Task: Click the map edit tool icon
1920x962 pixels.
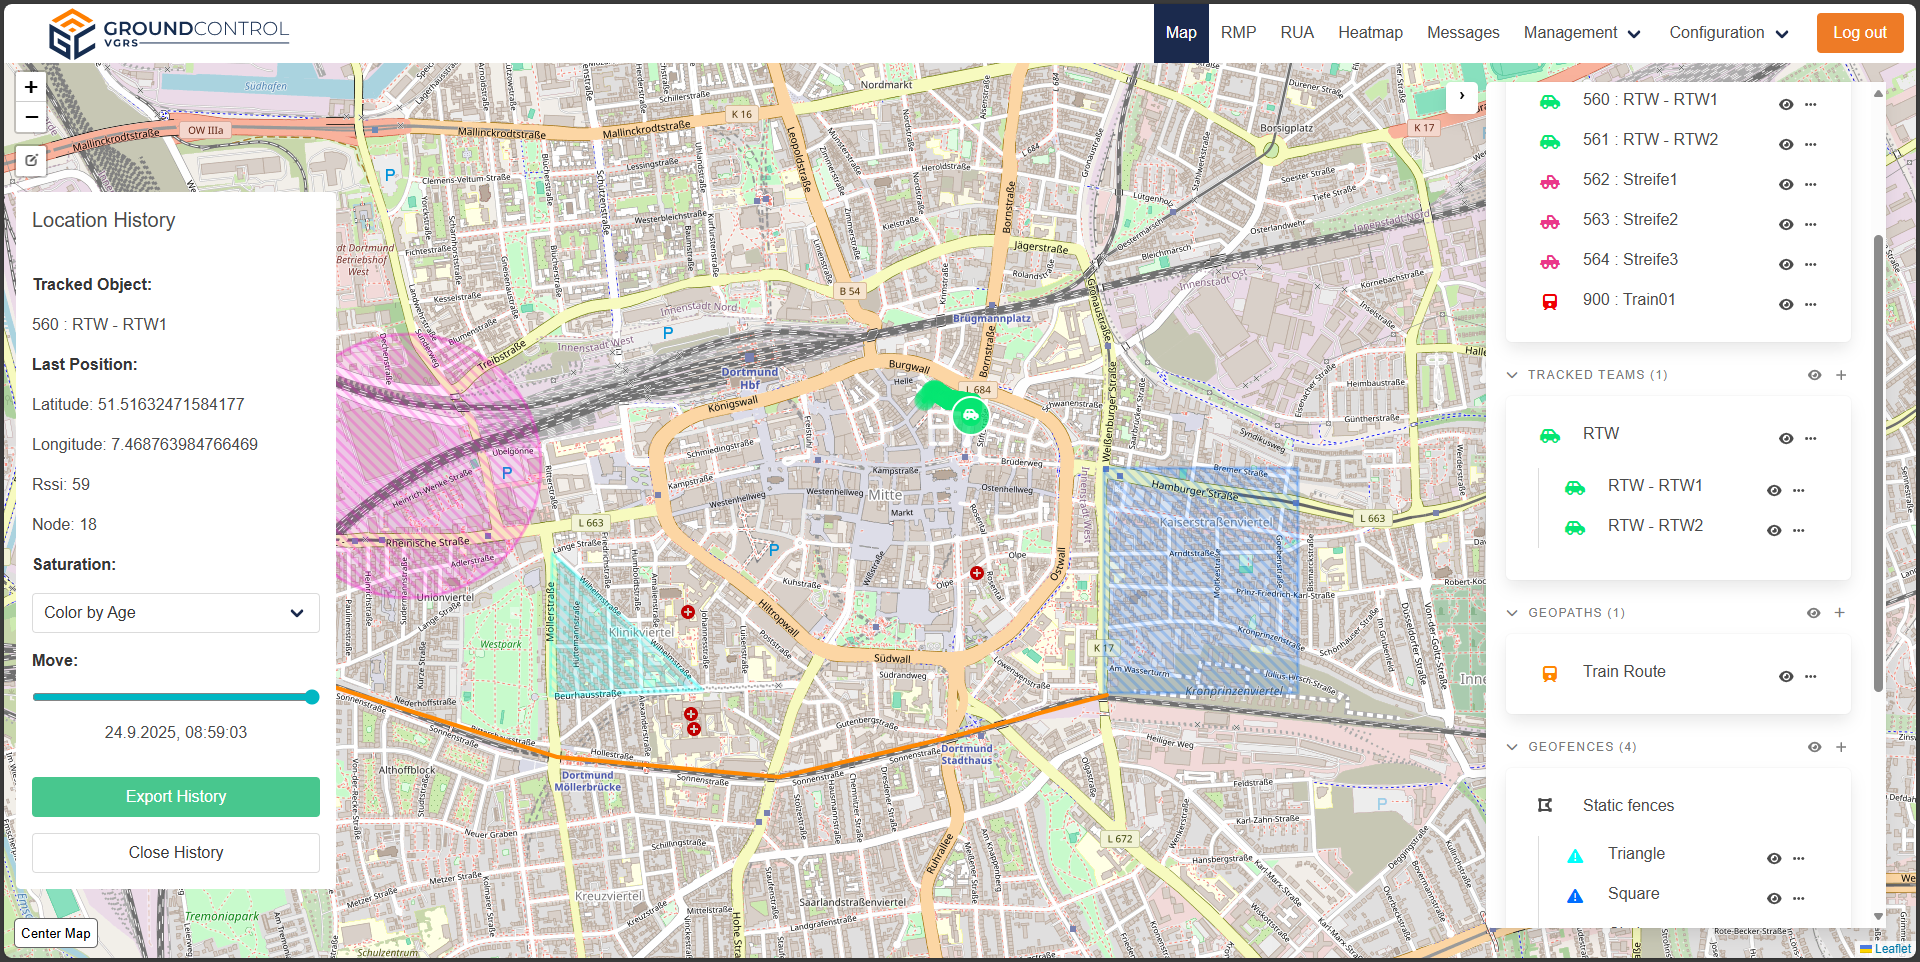Action: (31, 160)
